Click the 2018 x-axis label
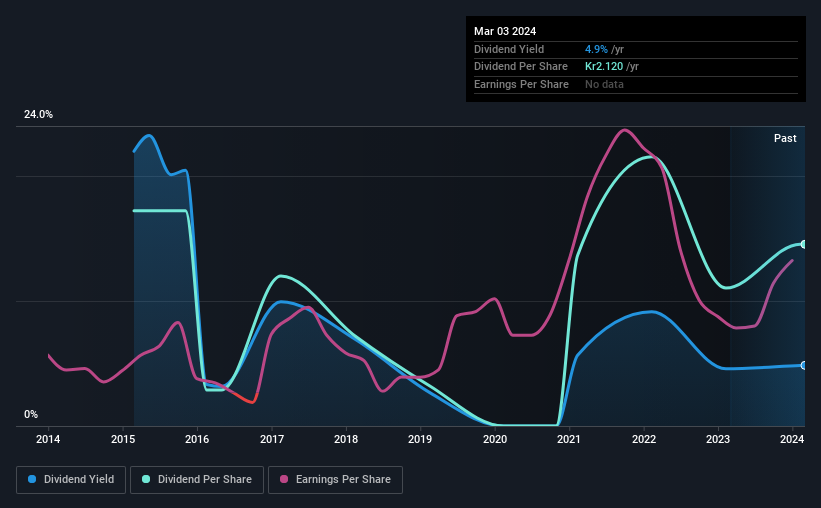Screen dimensions: 821x508 pyautogui.click(x=346, y=439)
